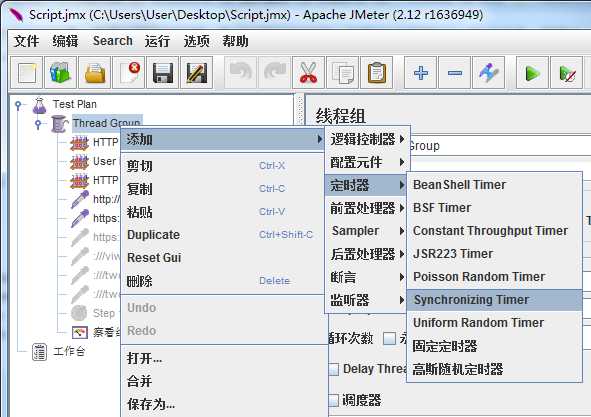The image size is (591, 417).
Task: Choose JSR223 Timer
Action: [x=495, y=254]
